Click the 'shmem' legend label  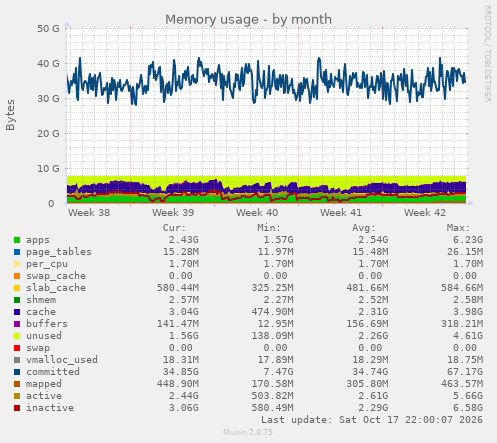click(x=41, y=300)
